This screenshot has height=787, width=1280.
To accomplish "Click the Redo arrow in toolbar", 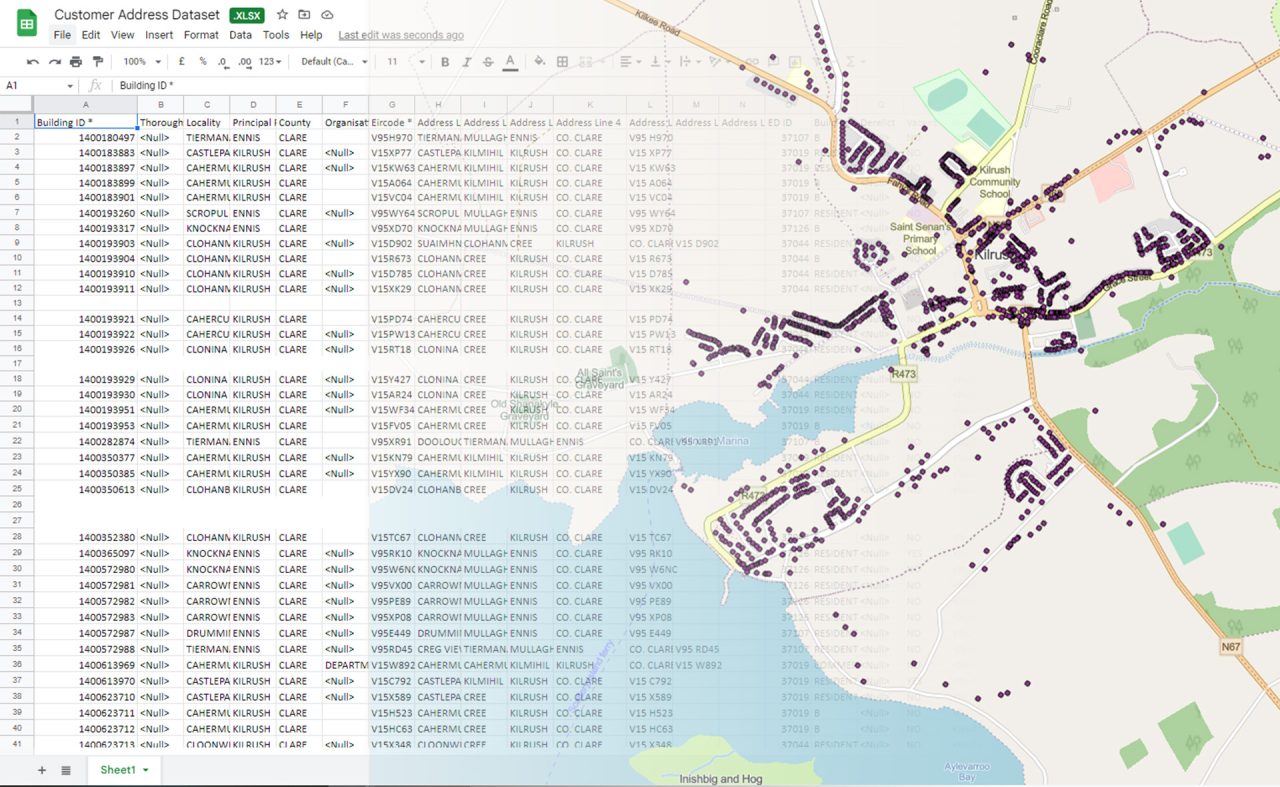I will pos(54,62).
